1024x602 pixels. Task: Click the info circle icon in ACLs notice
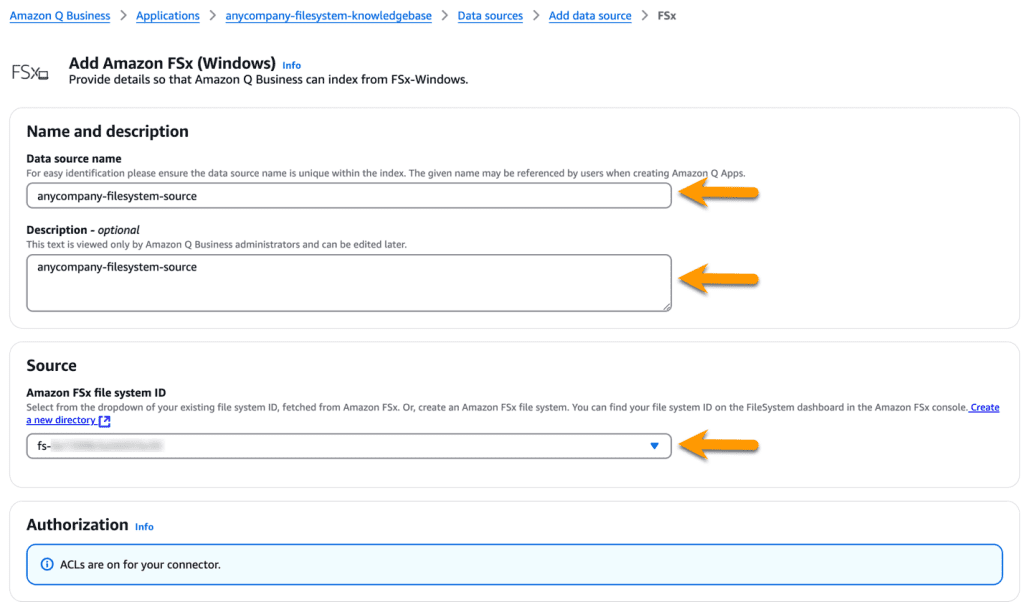(x=46, y=565)
